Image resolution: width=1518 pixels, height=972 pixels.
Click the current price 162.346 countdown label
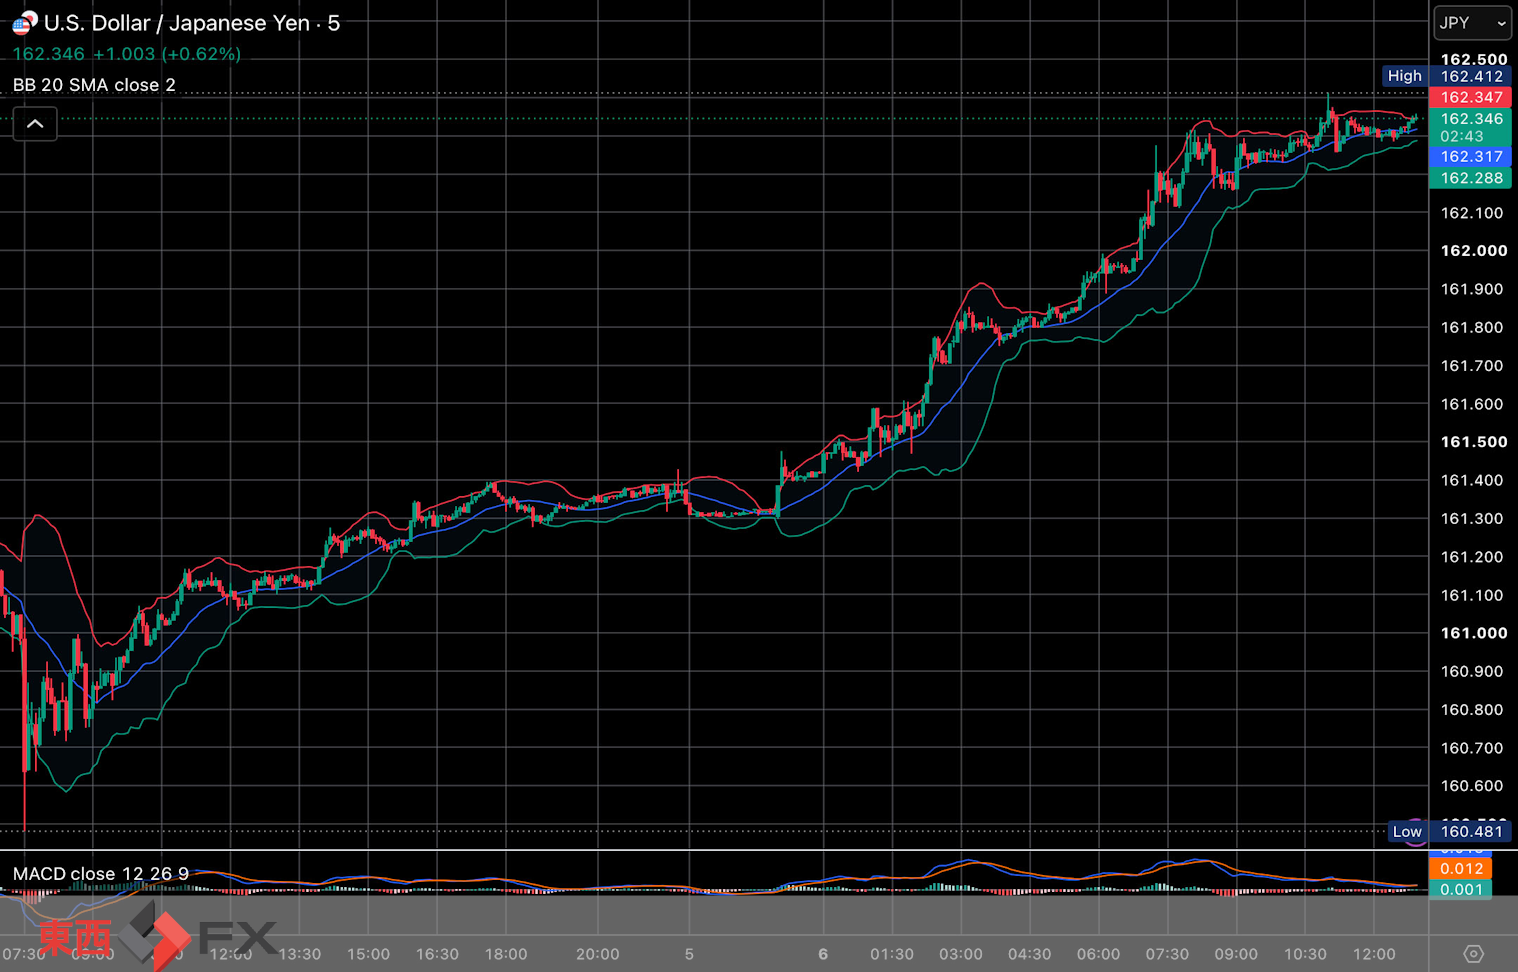[1470, 127]
